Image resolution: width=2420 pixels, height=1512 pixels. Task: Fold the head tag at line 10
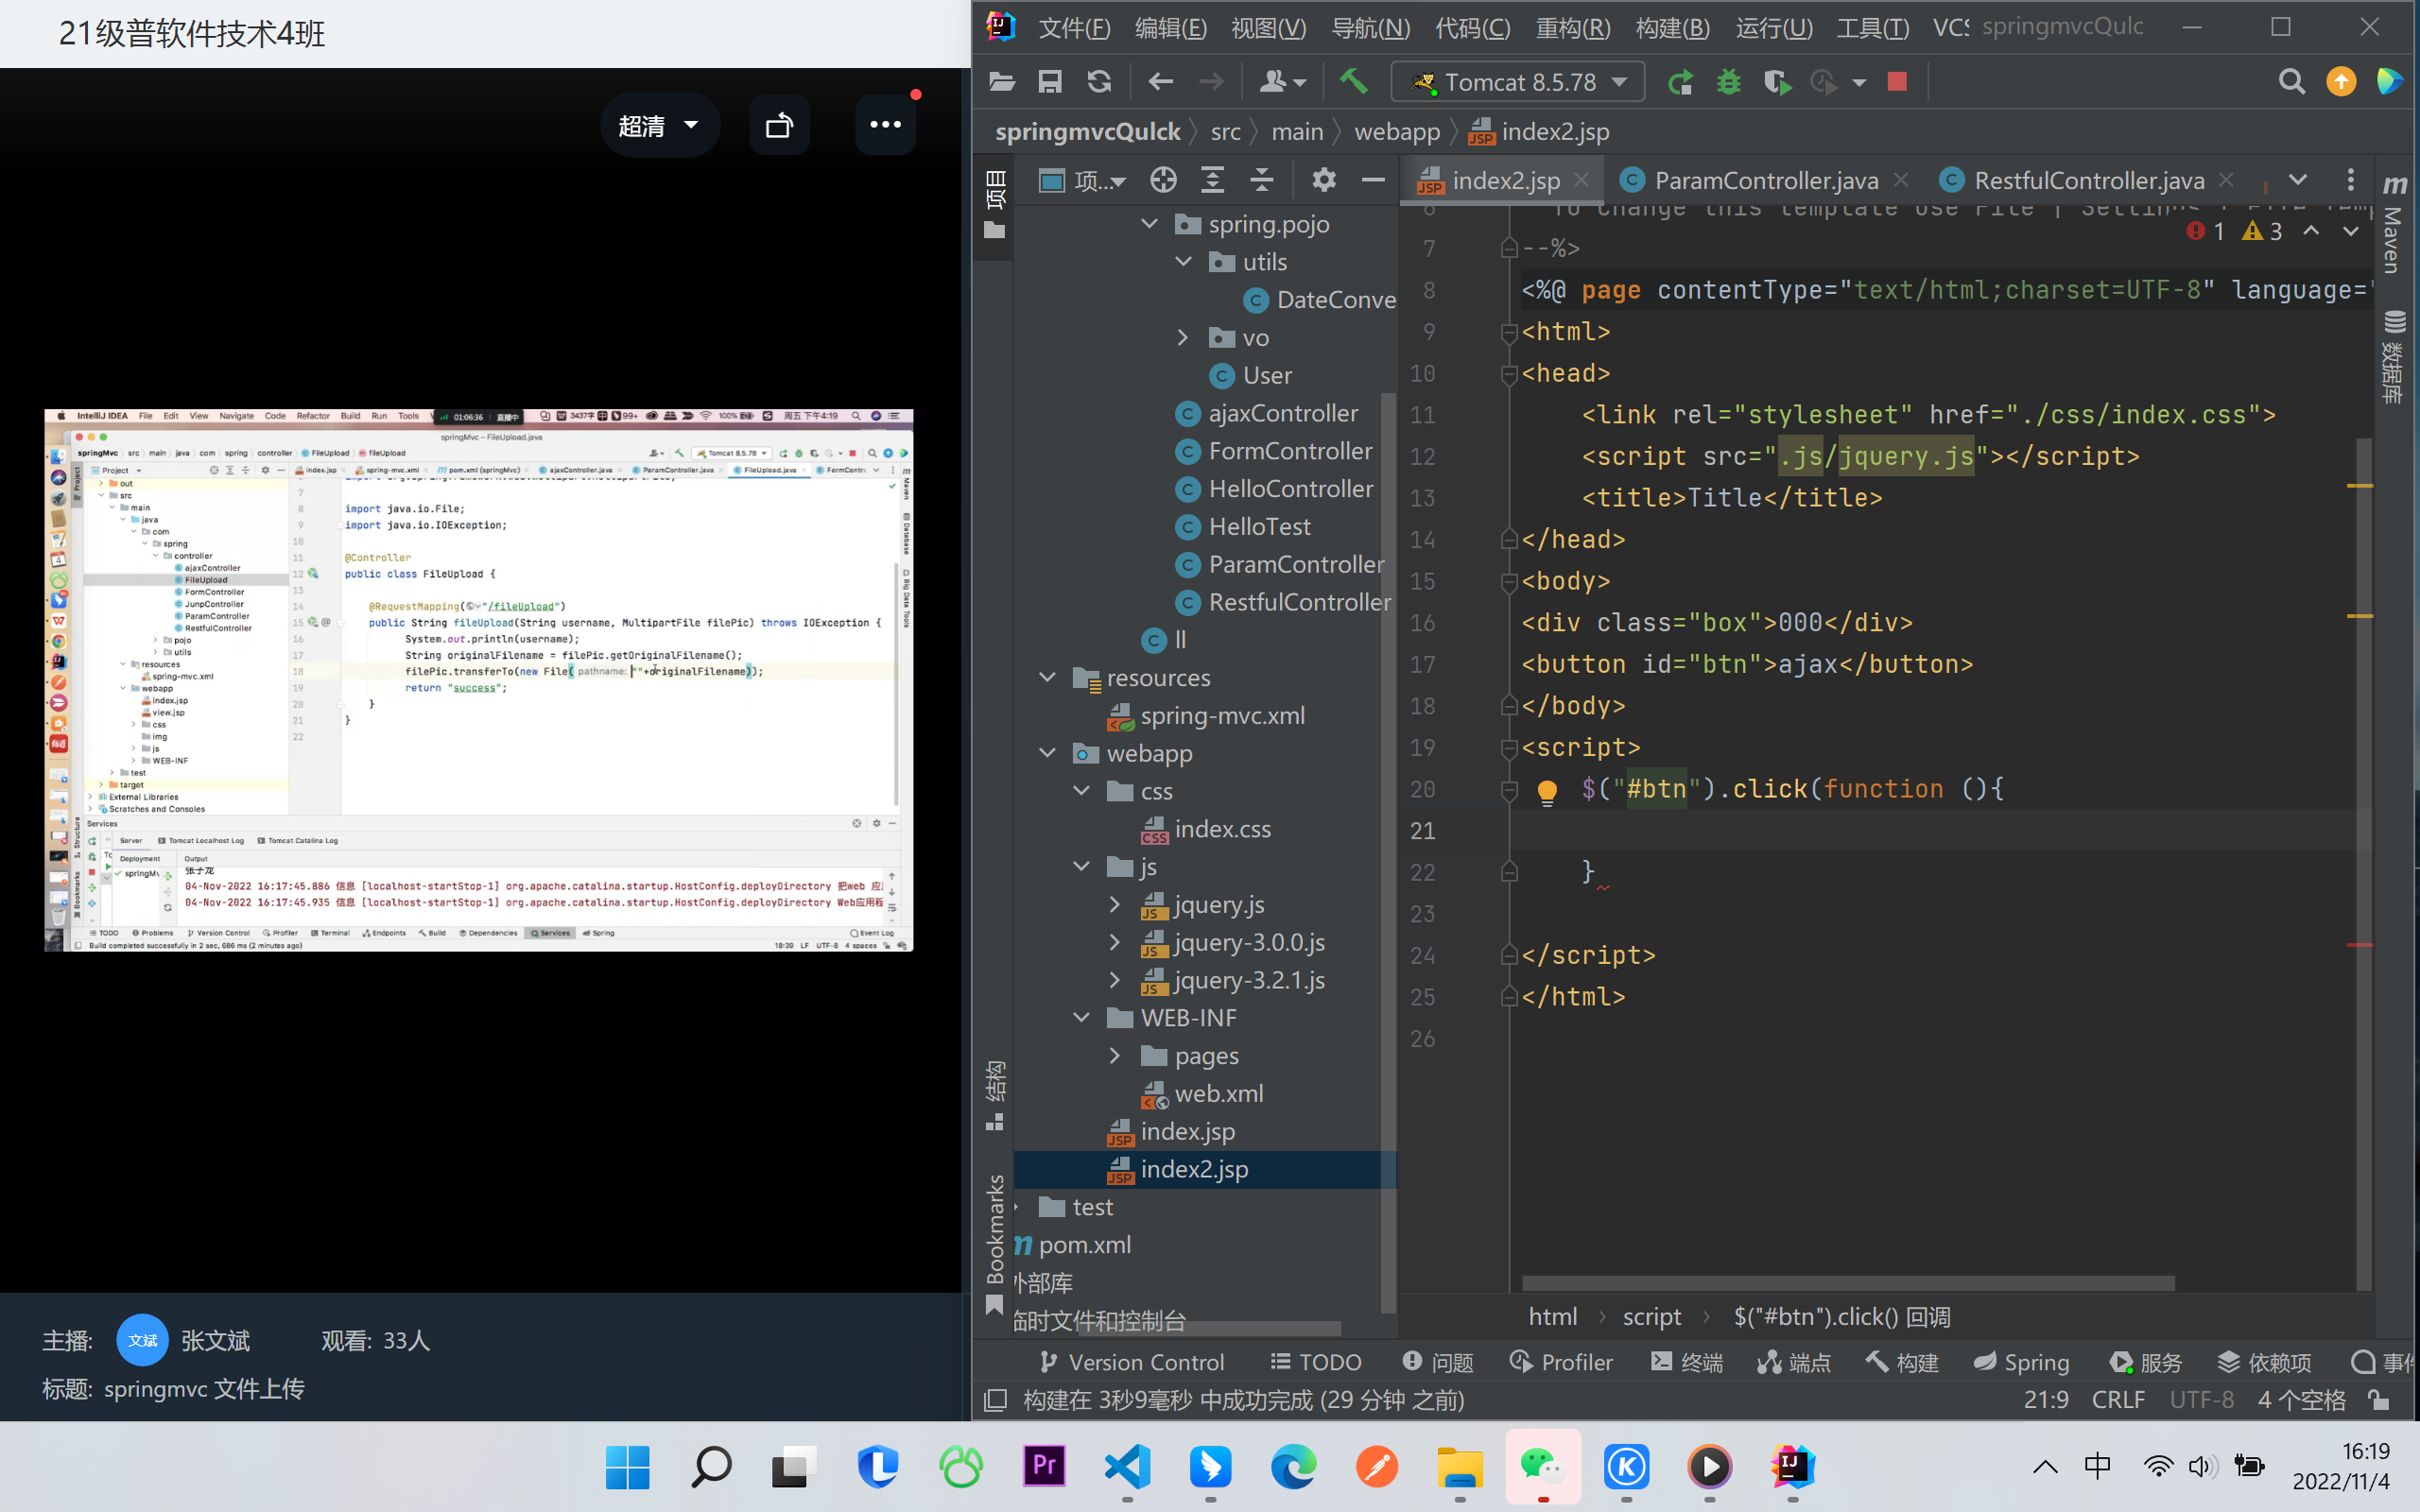coord(1509,374)
